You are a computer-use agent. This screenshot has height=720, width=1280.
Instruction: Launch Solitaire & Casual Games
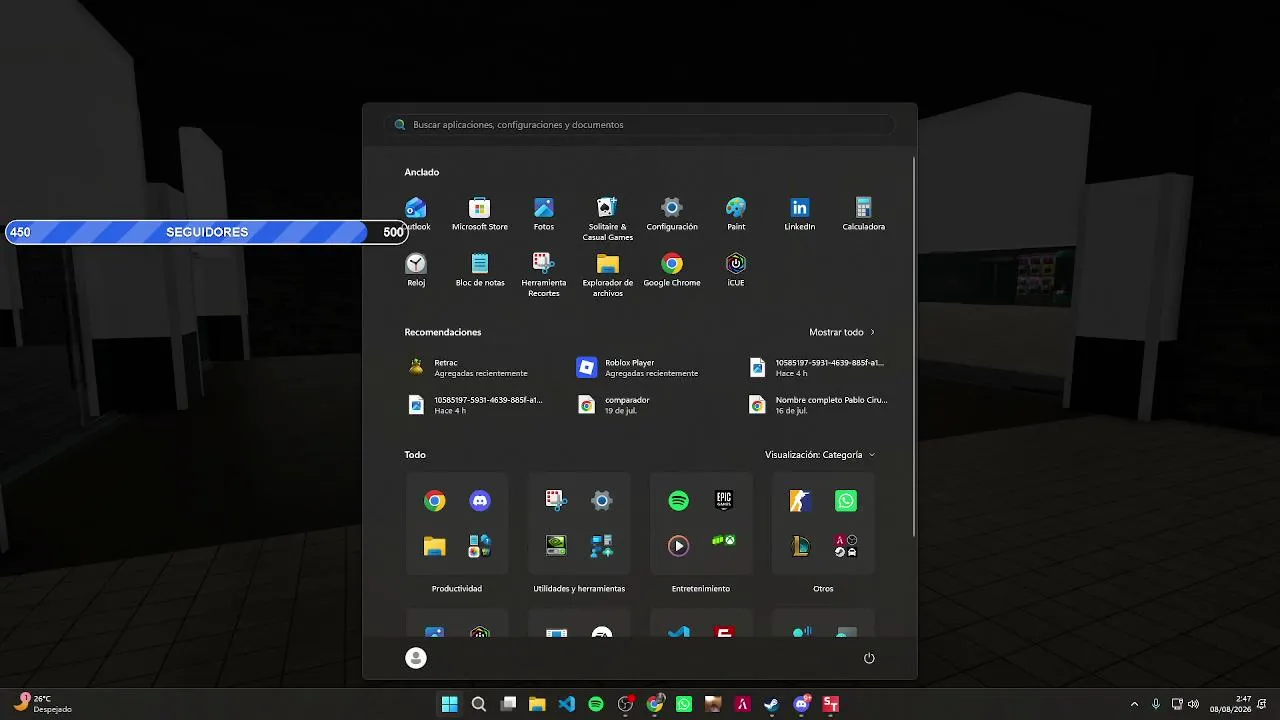(608, 218)
